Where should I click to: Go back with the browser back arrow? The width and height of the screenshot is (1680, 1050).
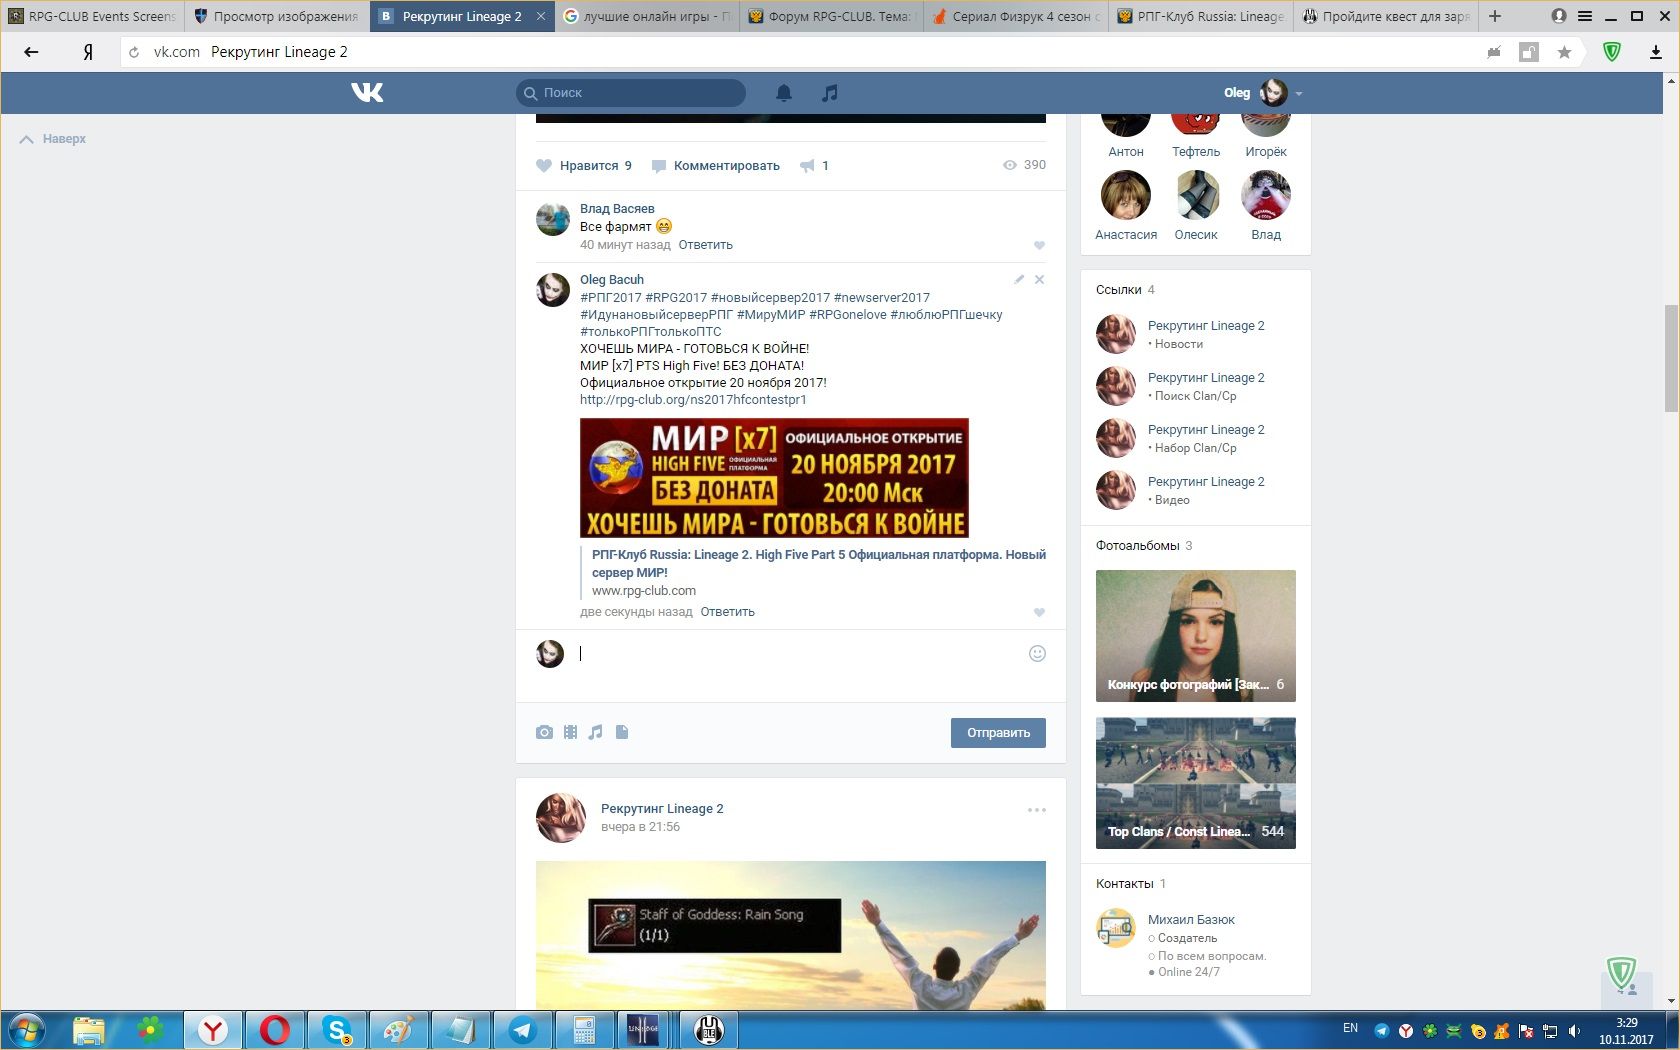point(31,52)
